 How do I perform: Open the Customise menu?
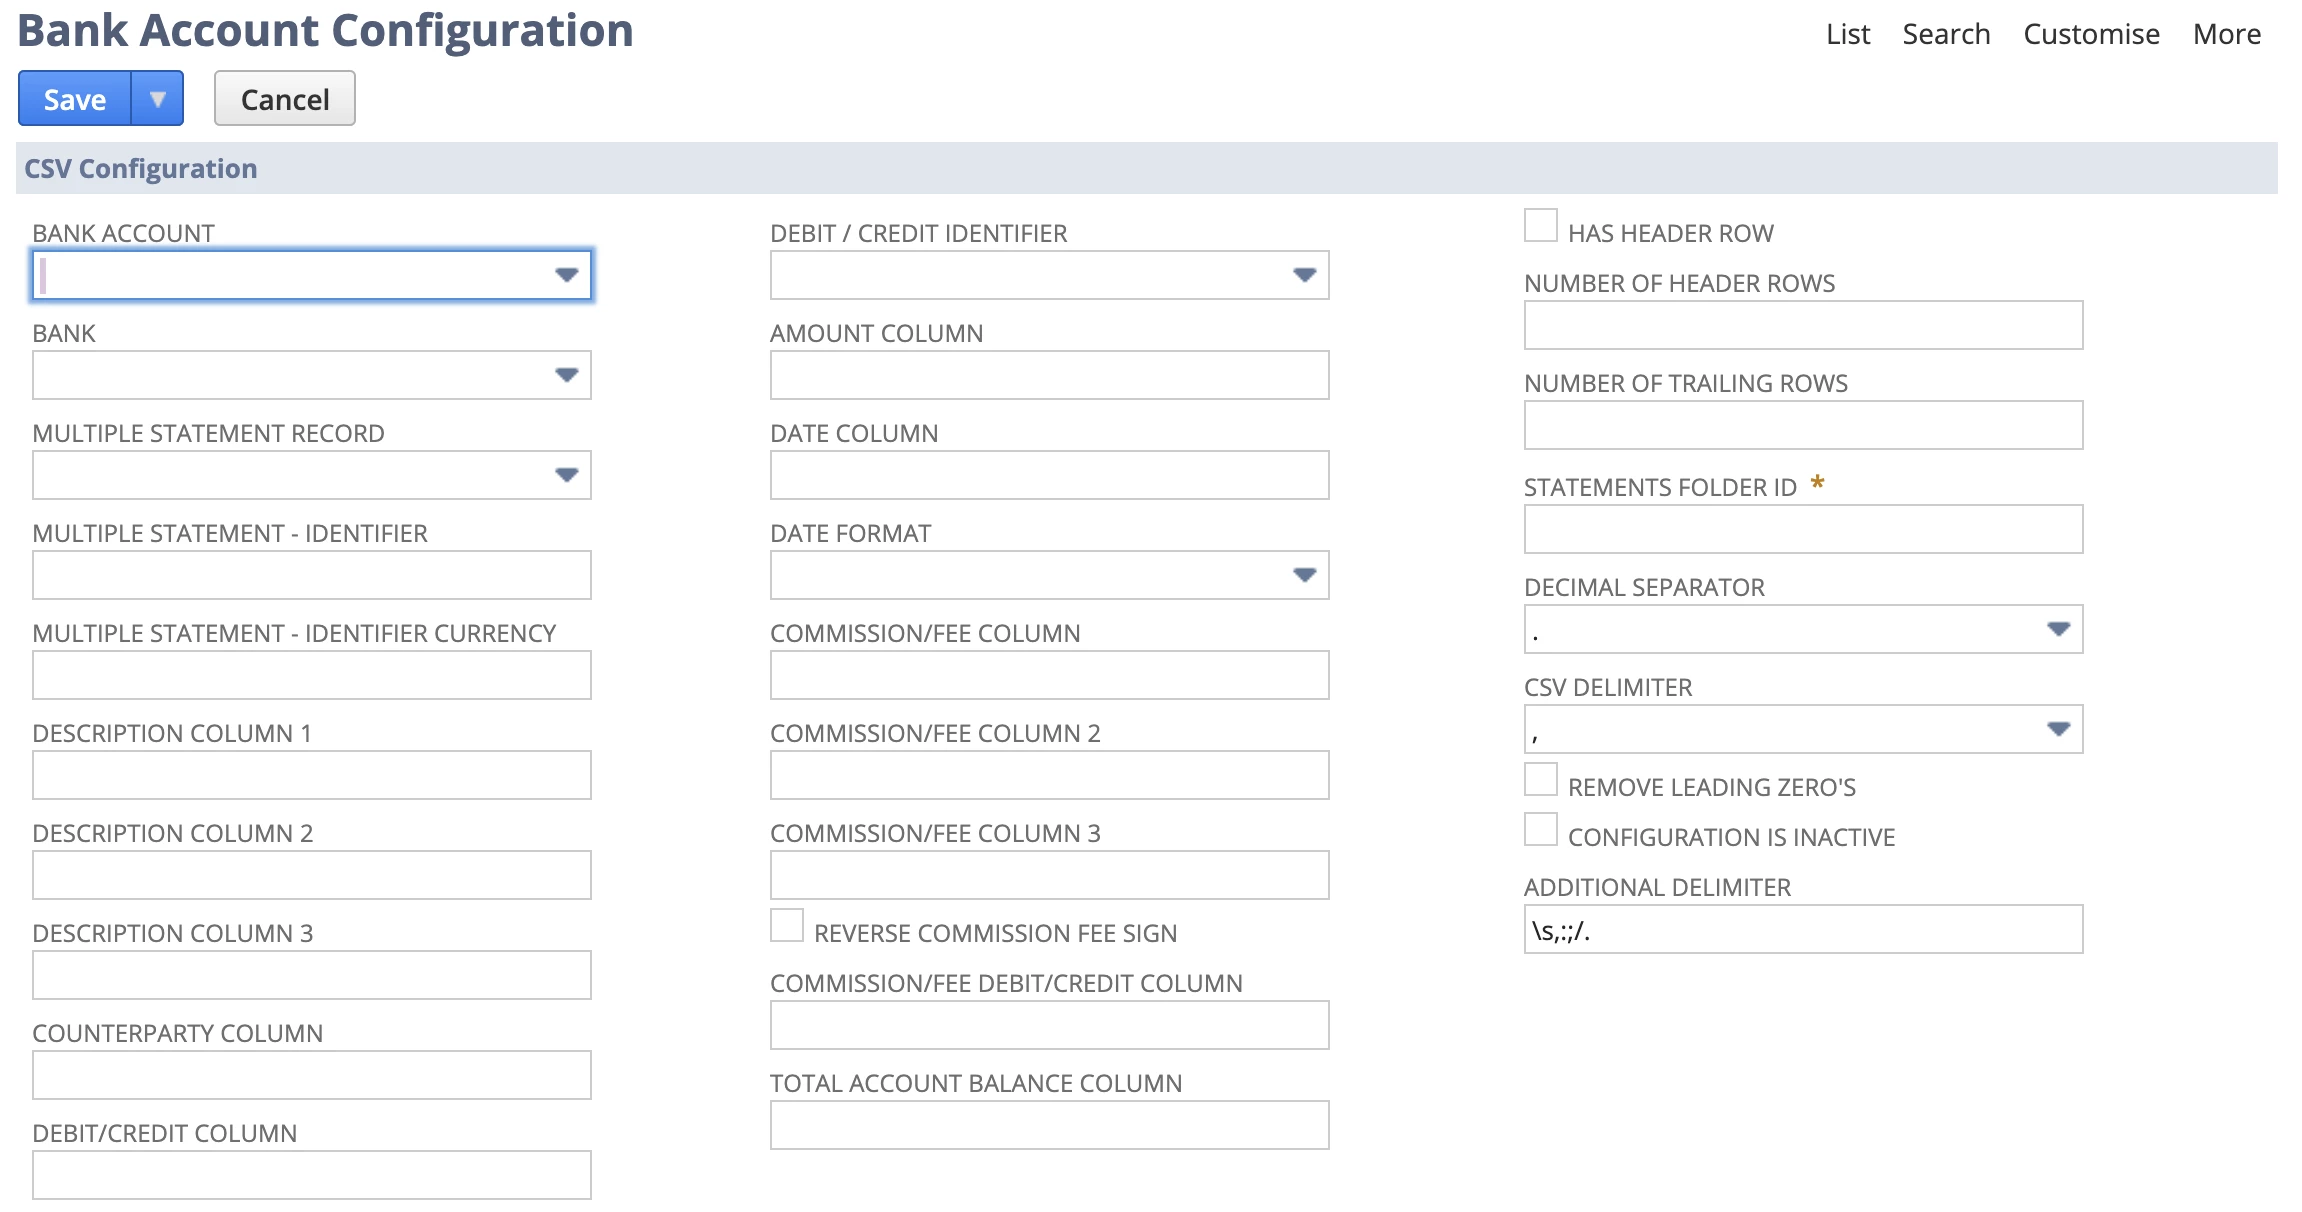(x=2090, y=33)
